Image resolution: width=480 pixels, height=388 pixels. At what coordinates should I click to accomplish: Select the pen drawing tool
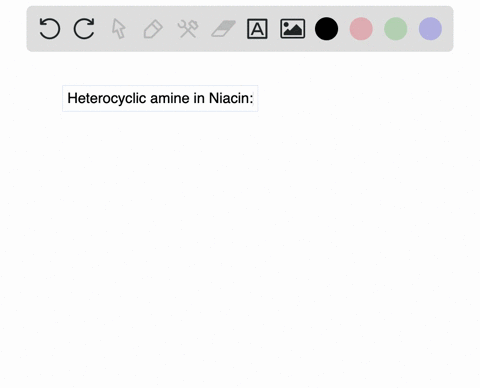click(153, 29)
